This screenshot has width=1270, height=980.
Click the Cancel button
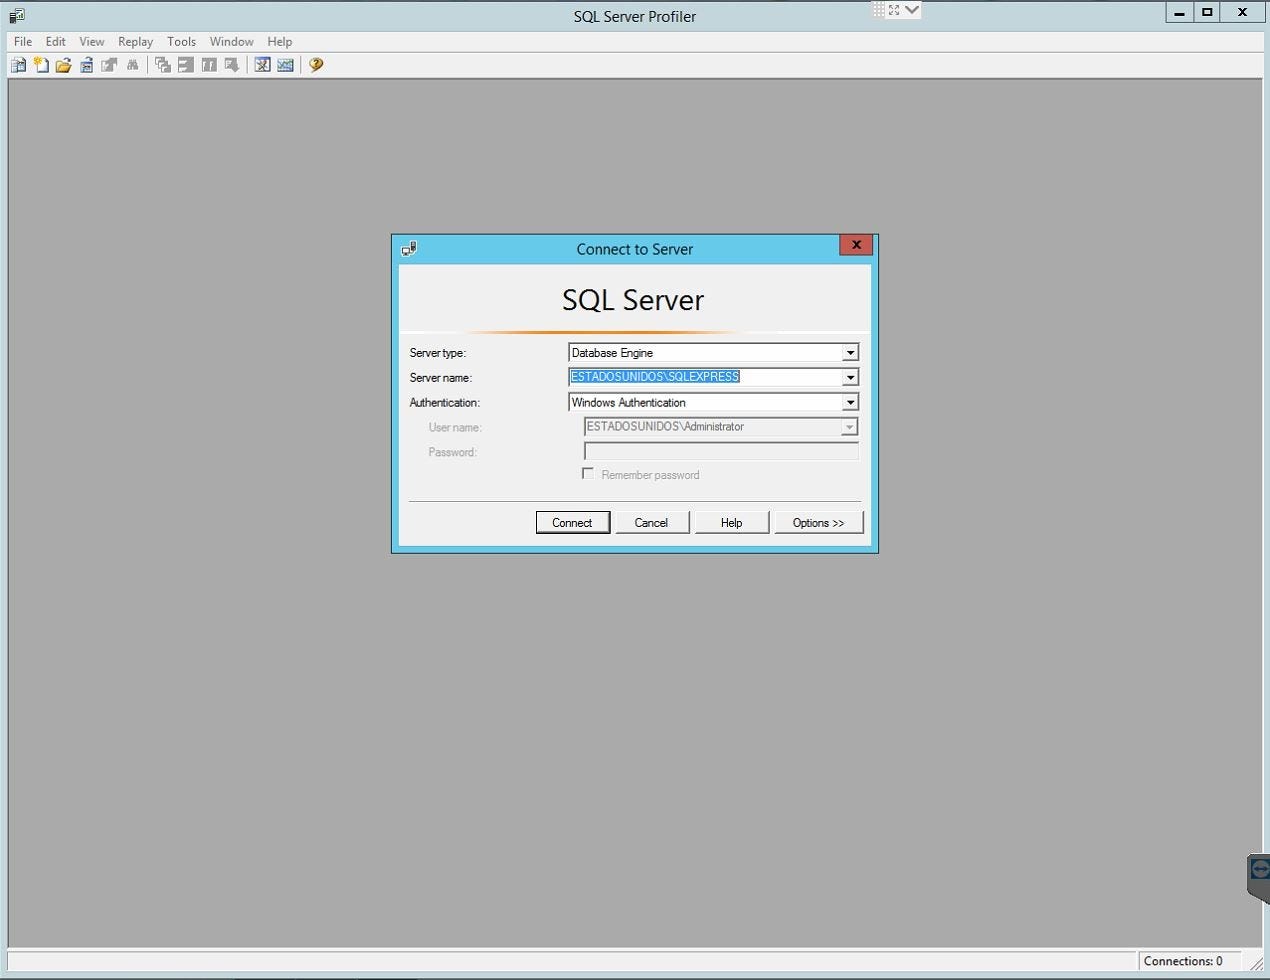point(652,522)
